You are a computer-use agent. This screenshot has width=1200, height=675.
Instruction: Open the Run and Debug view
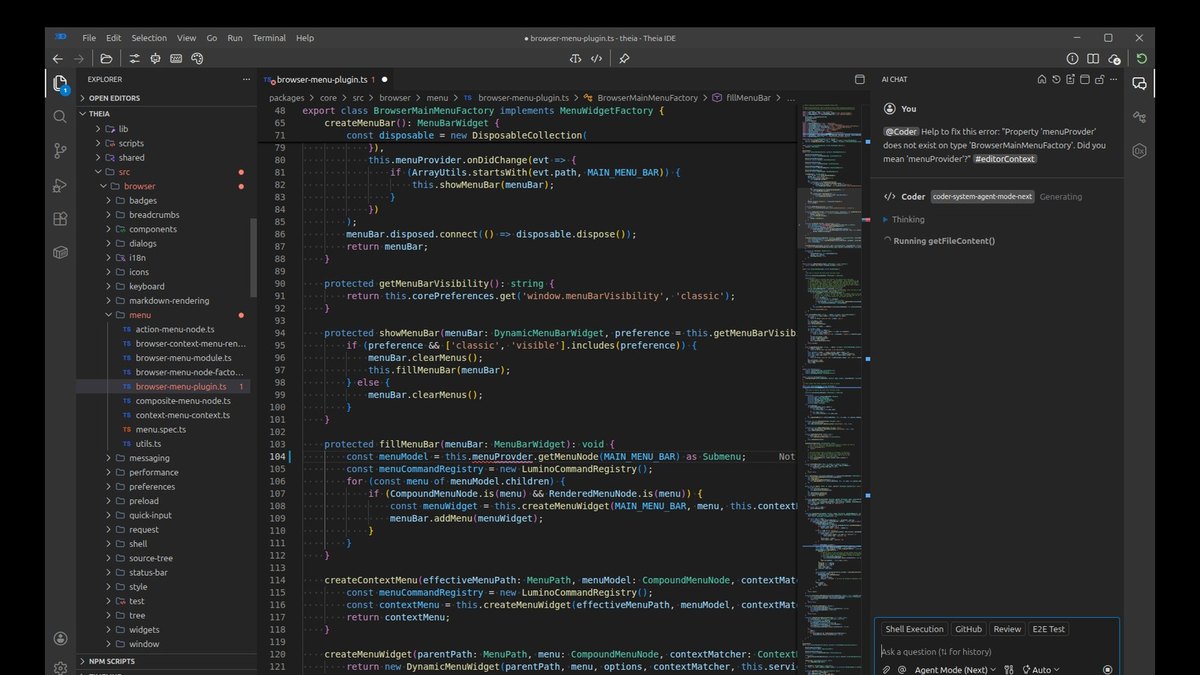coord(60,185)
